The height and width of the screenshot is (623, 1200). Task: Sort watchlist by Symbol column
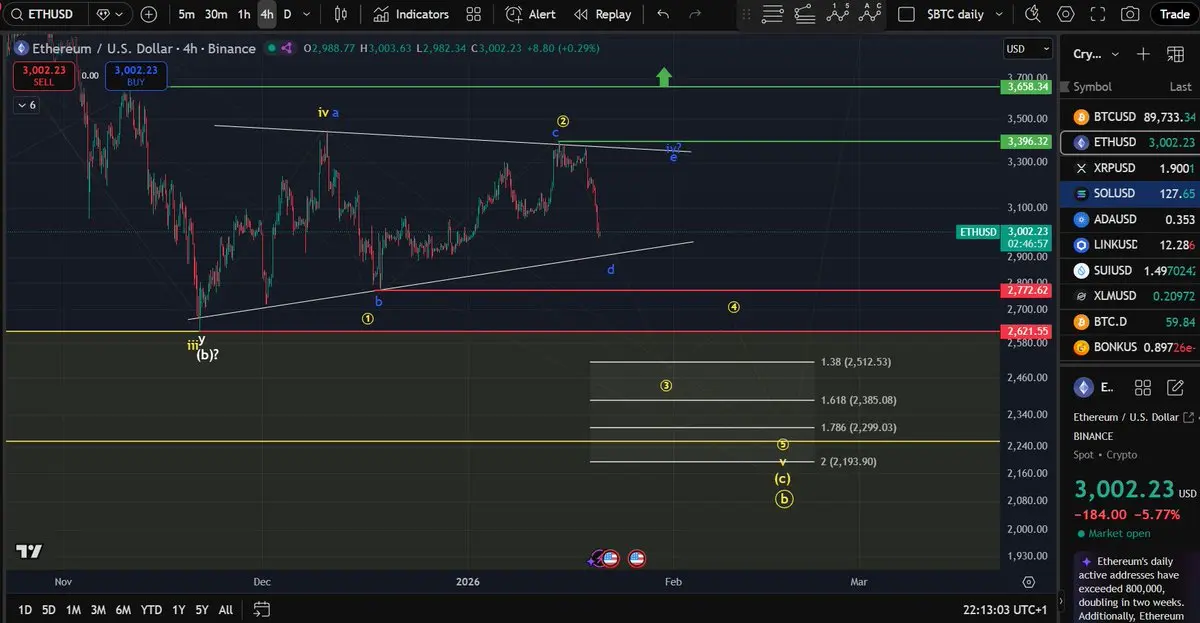coord(1092,87)
